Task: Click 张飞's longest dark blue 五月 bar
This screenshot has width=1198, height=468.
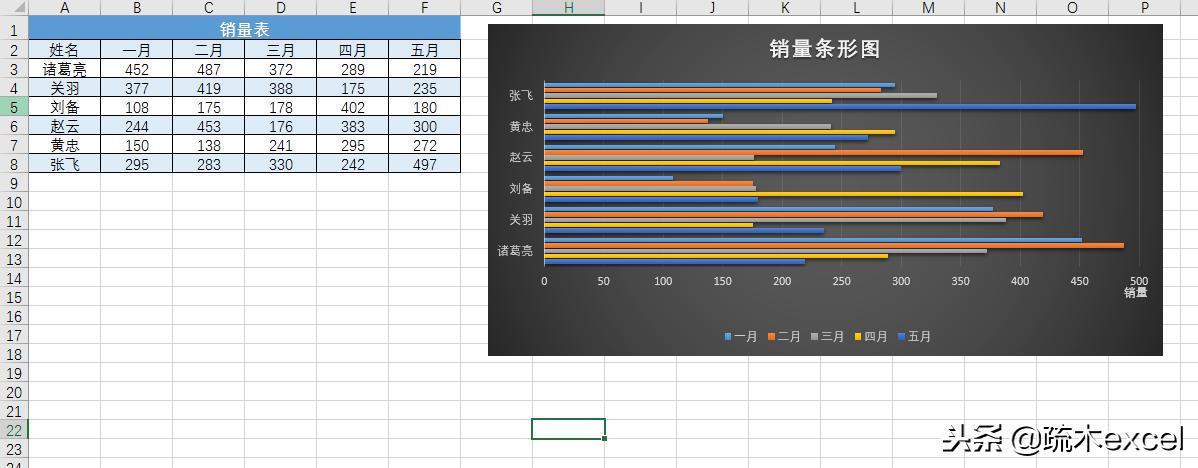Action: pyautogui.click(x=840, y=106)
